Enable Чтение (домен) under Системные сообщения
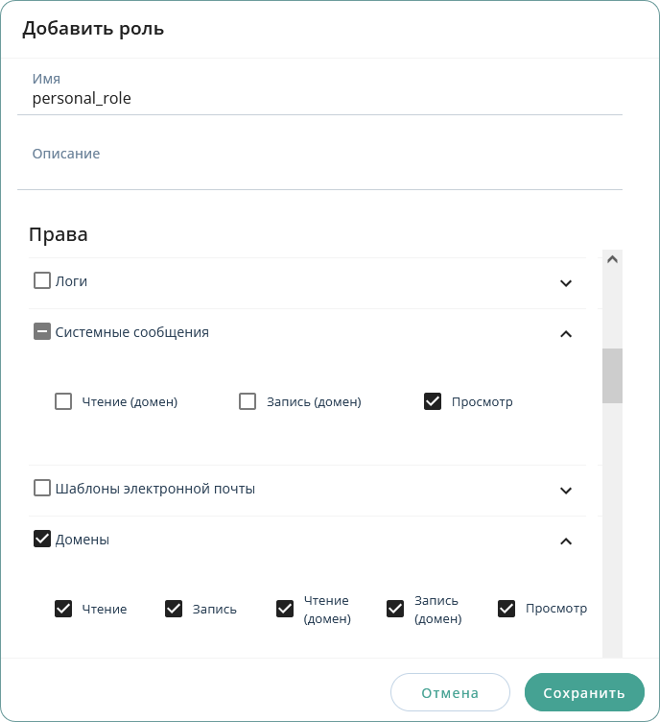Viewport: 660px width, 722px height. click(63, 402)
